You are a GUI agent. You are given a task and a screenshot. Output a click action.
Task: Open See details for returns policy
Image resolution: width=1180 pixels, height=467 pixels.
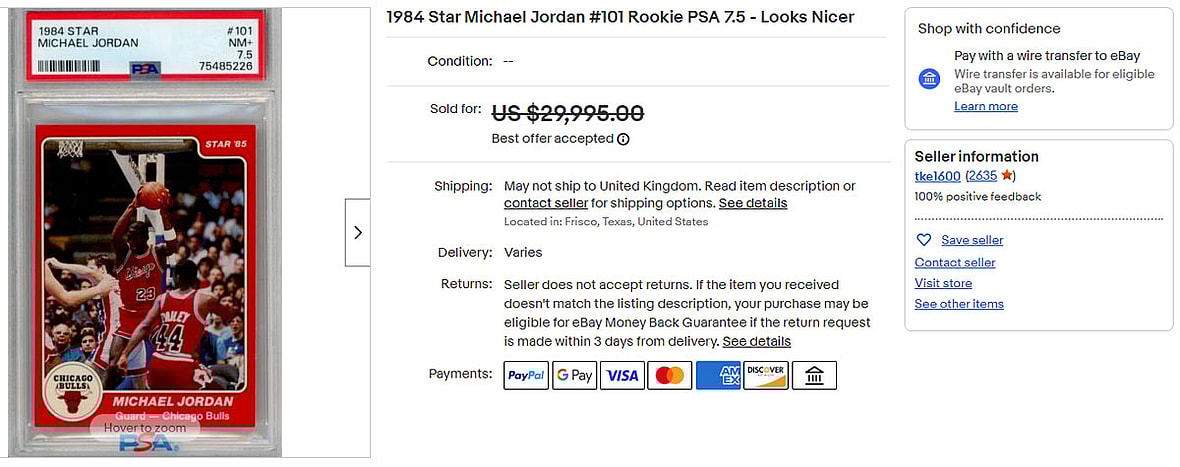pyautogui.click(x=757, y=341)
